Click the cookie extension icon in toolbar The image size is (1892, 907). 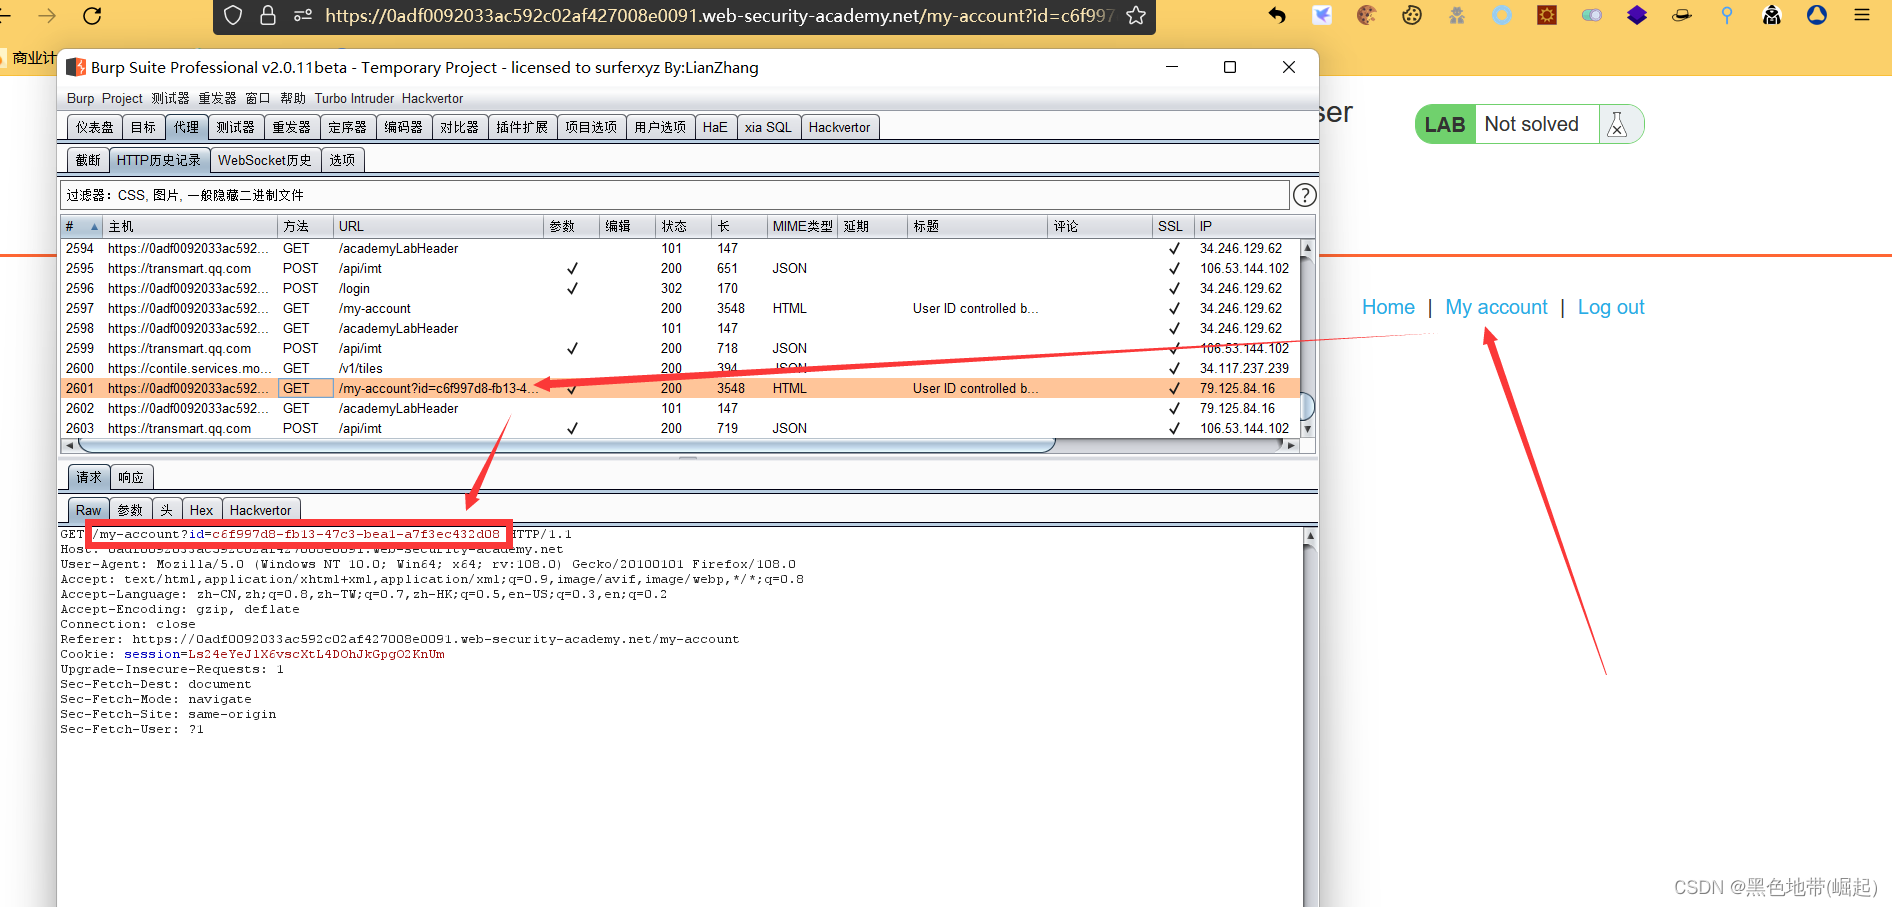point(1367,15)
